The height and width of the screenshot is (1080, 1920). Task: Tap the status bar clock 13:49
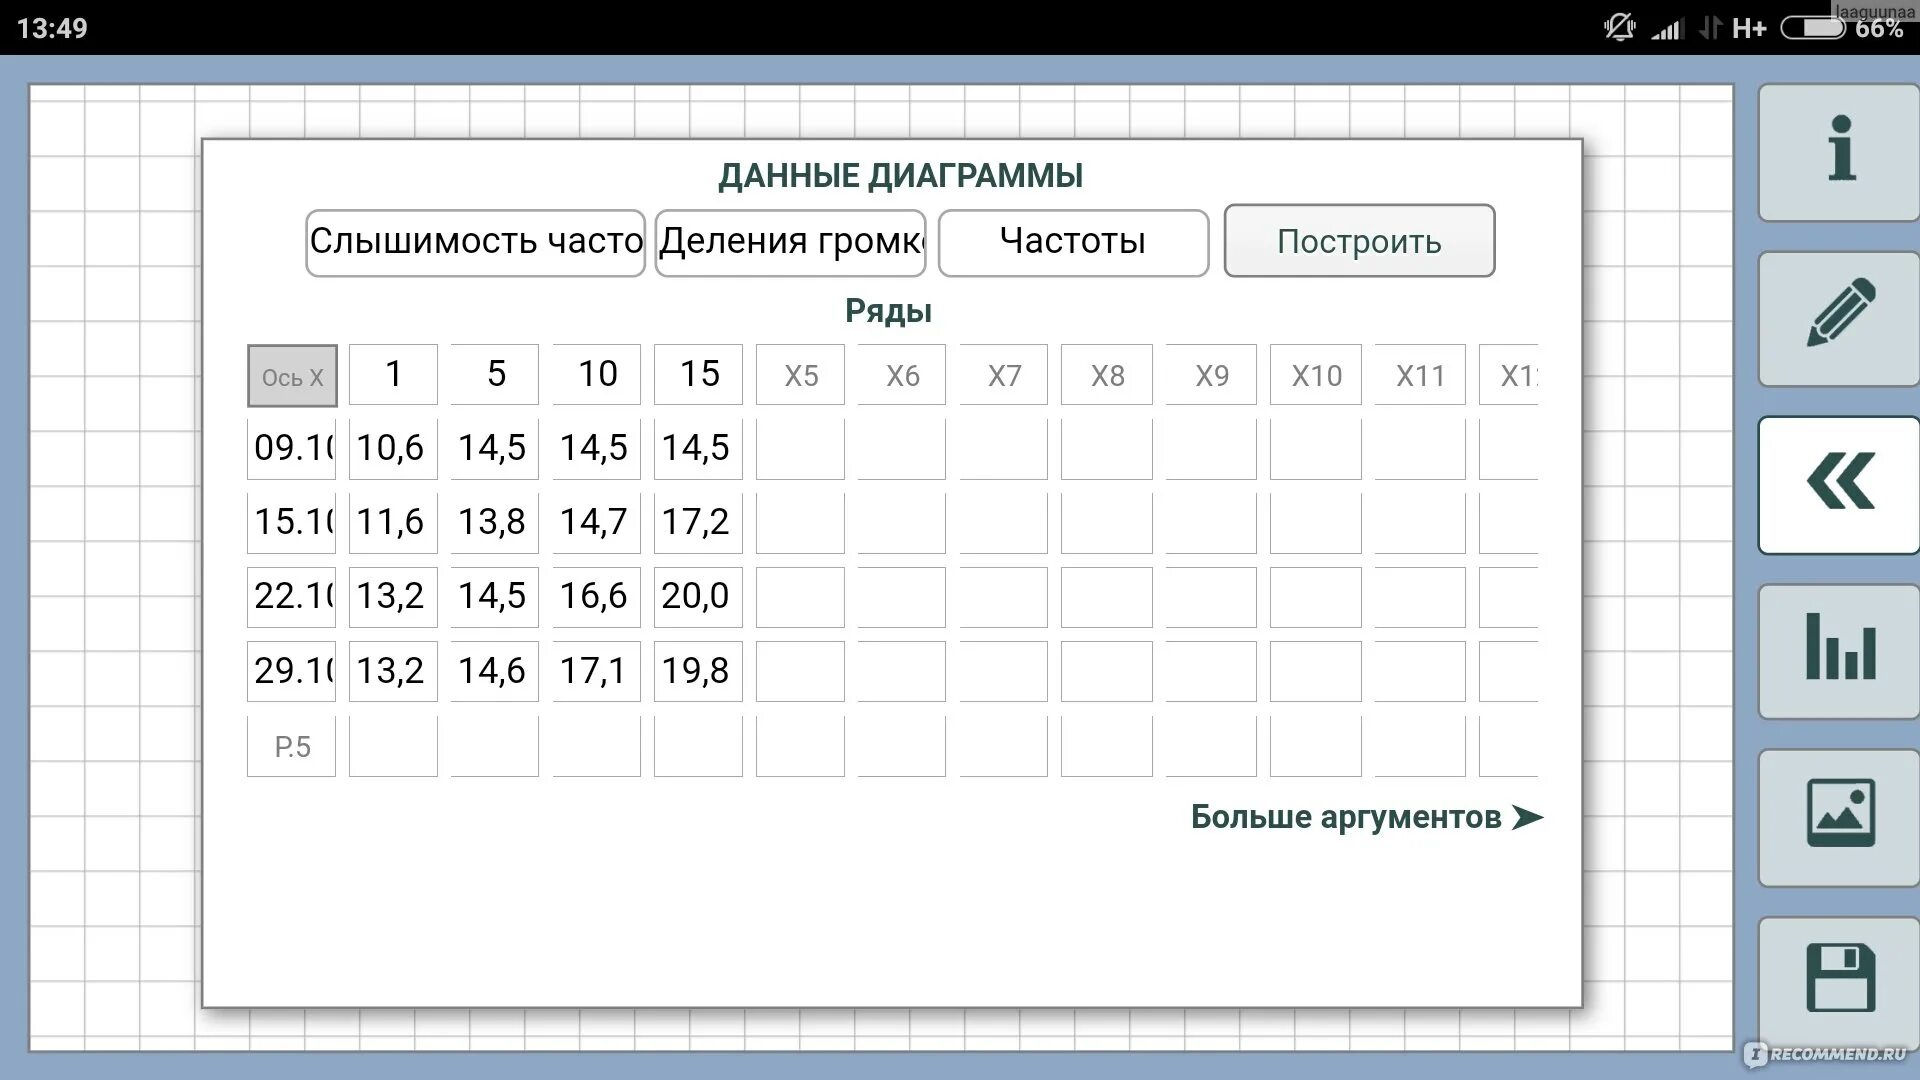tap(52, 28)
